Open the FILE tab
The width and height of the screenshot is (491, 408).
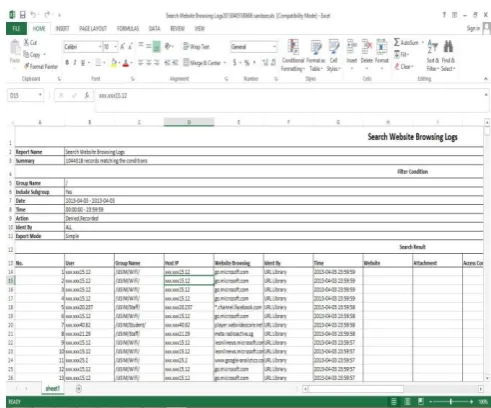tap(16, 29)
